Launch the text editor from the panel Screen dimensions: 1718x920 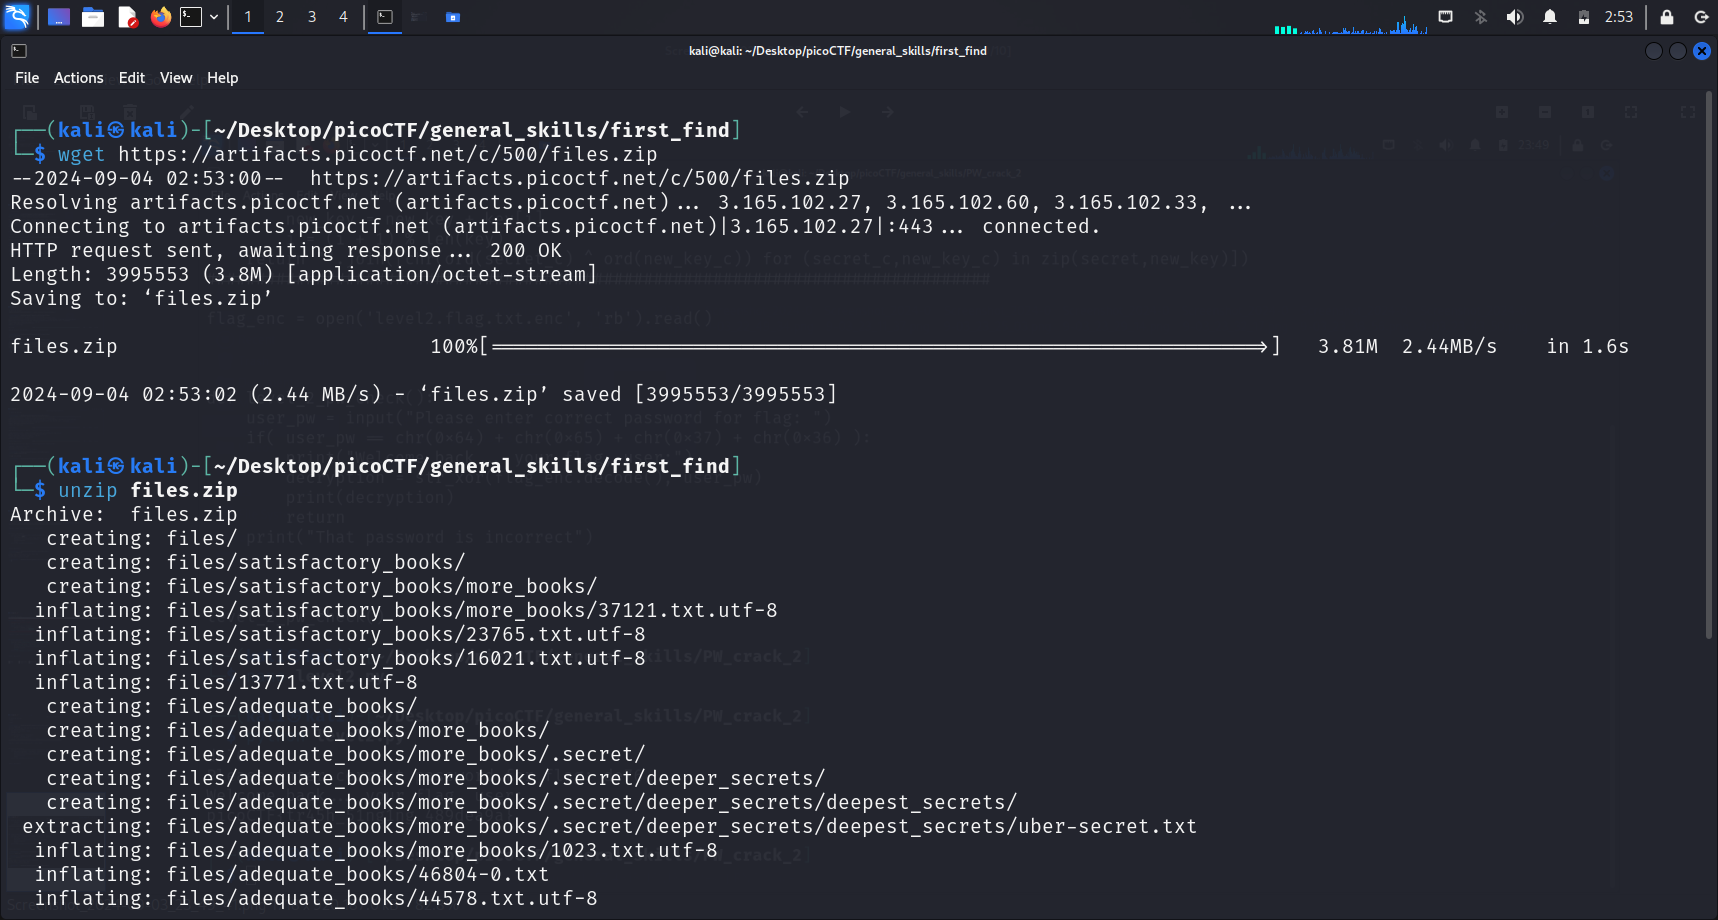click(127, 17)
